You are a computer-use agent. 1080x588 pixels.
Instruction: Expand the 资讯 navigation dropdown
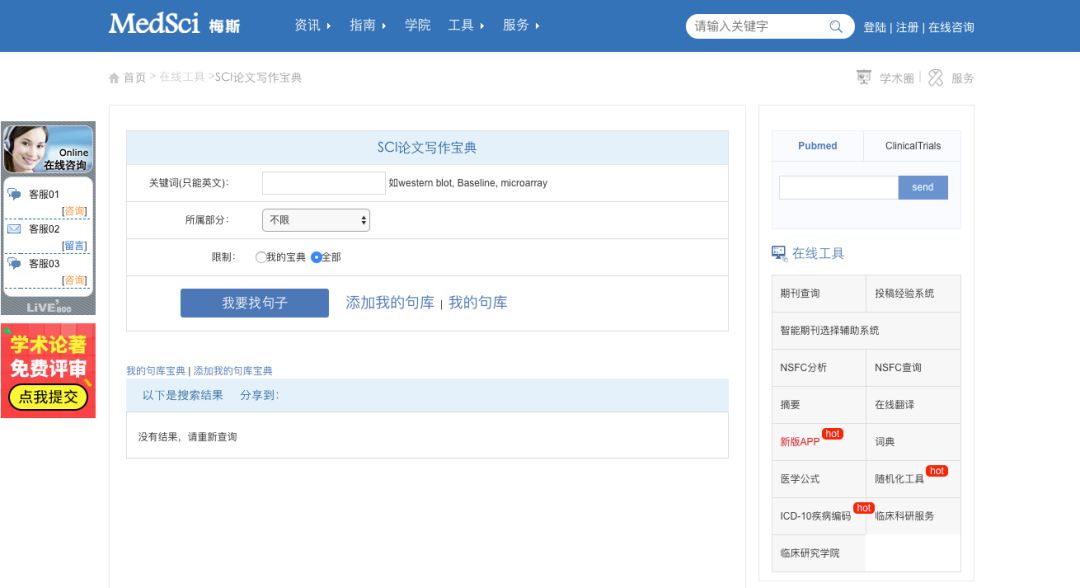(306, 26)
